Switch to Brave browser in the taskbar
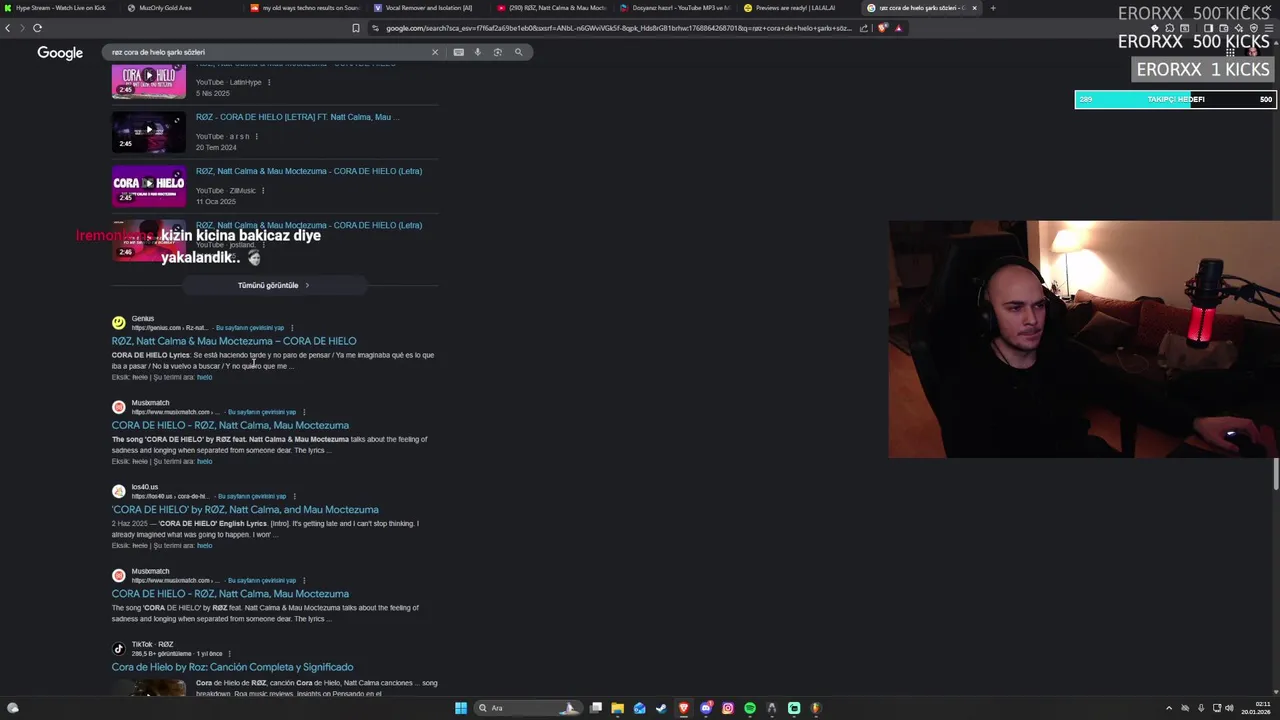 (x=684, y=708)
